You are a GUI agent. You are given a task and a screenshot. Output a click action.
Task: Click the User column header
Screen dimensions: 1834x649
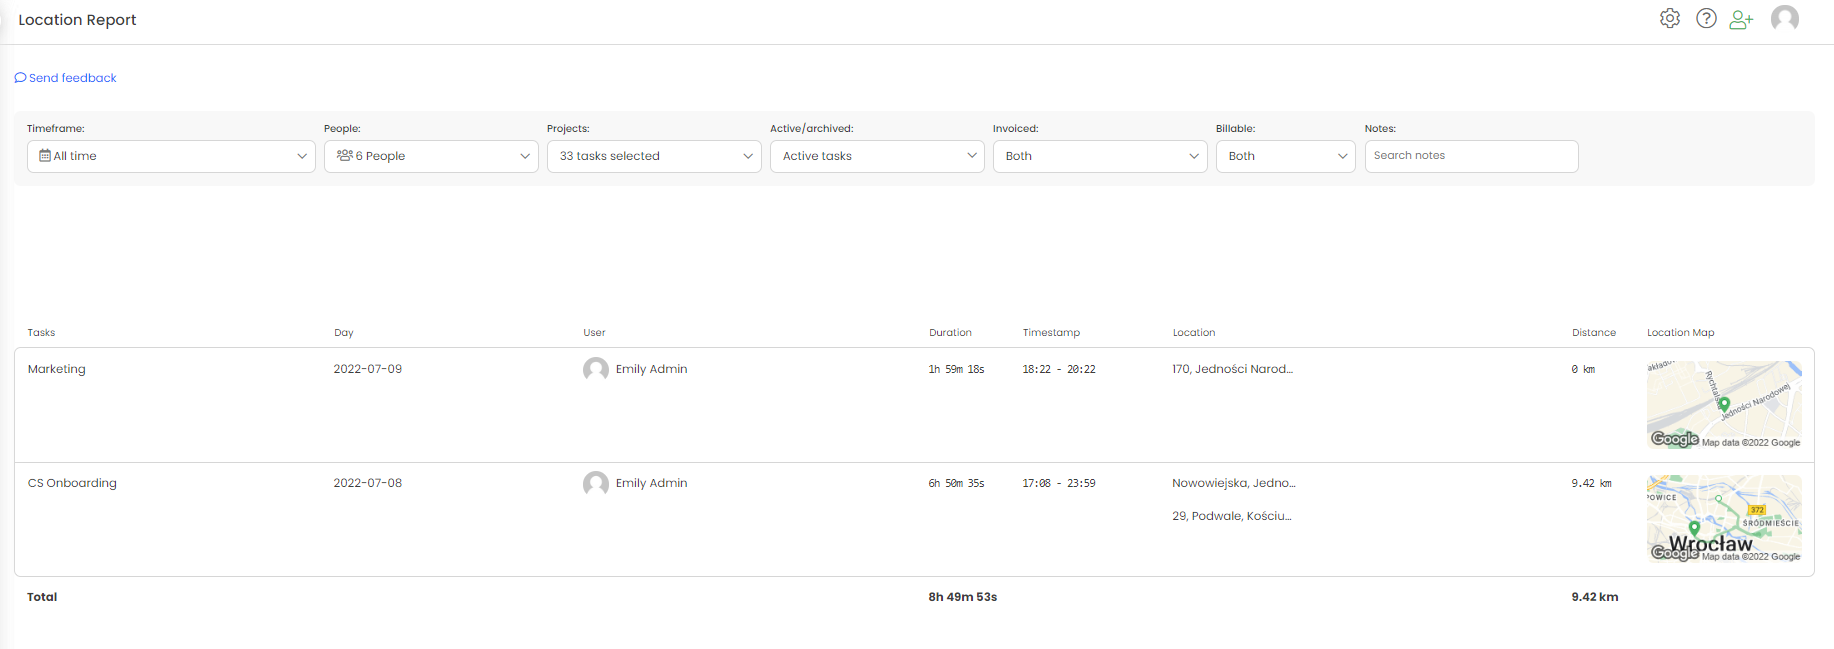pos(594,333)
